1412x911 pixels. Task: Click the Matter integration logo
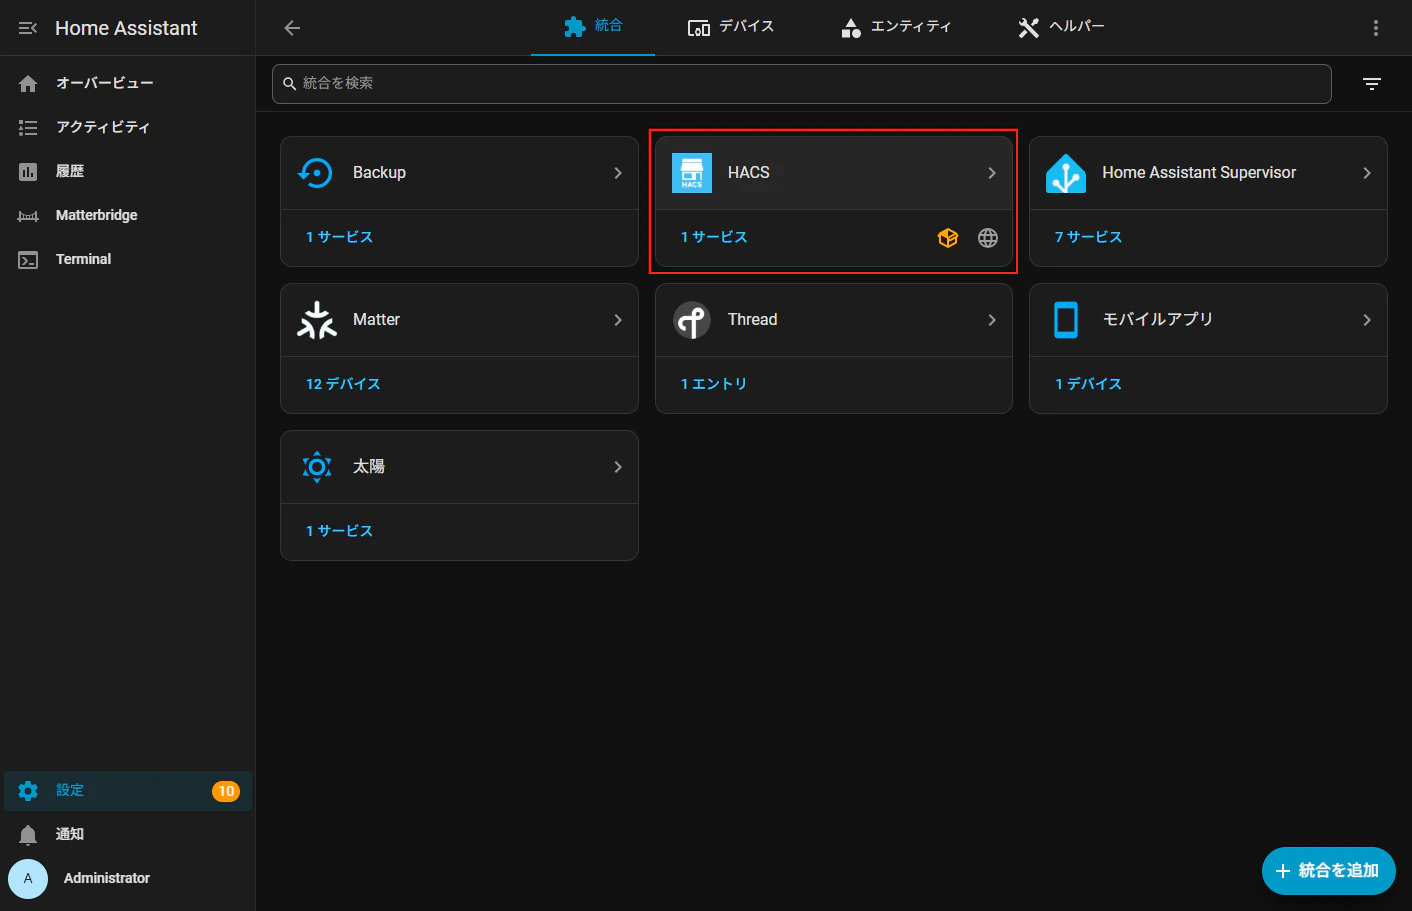(x=317, y=320)
